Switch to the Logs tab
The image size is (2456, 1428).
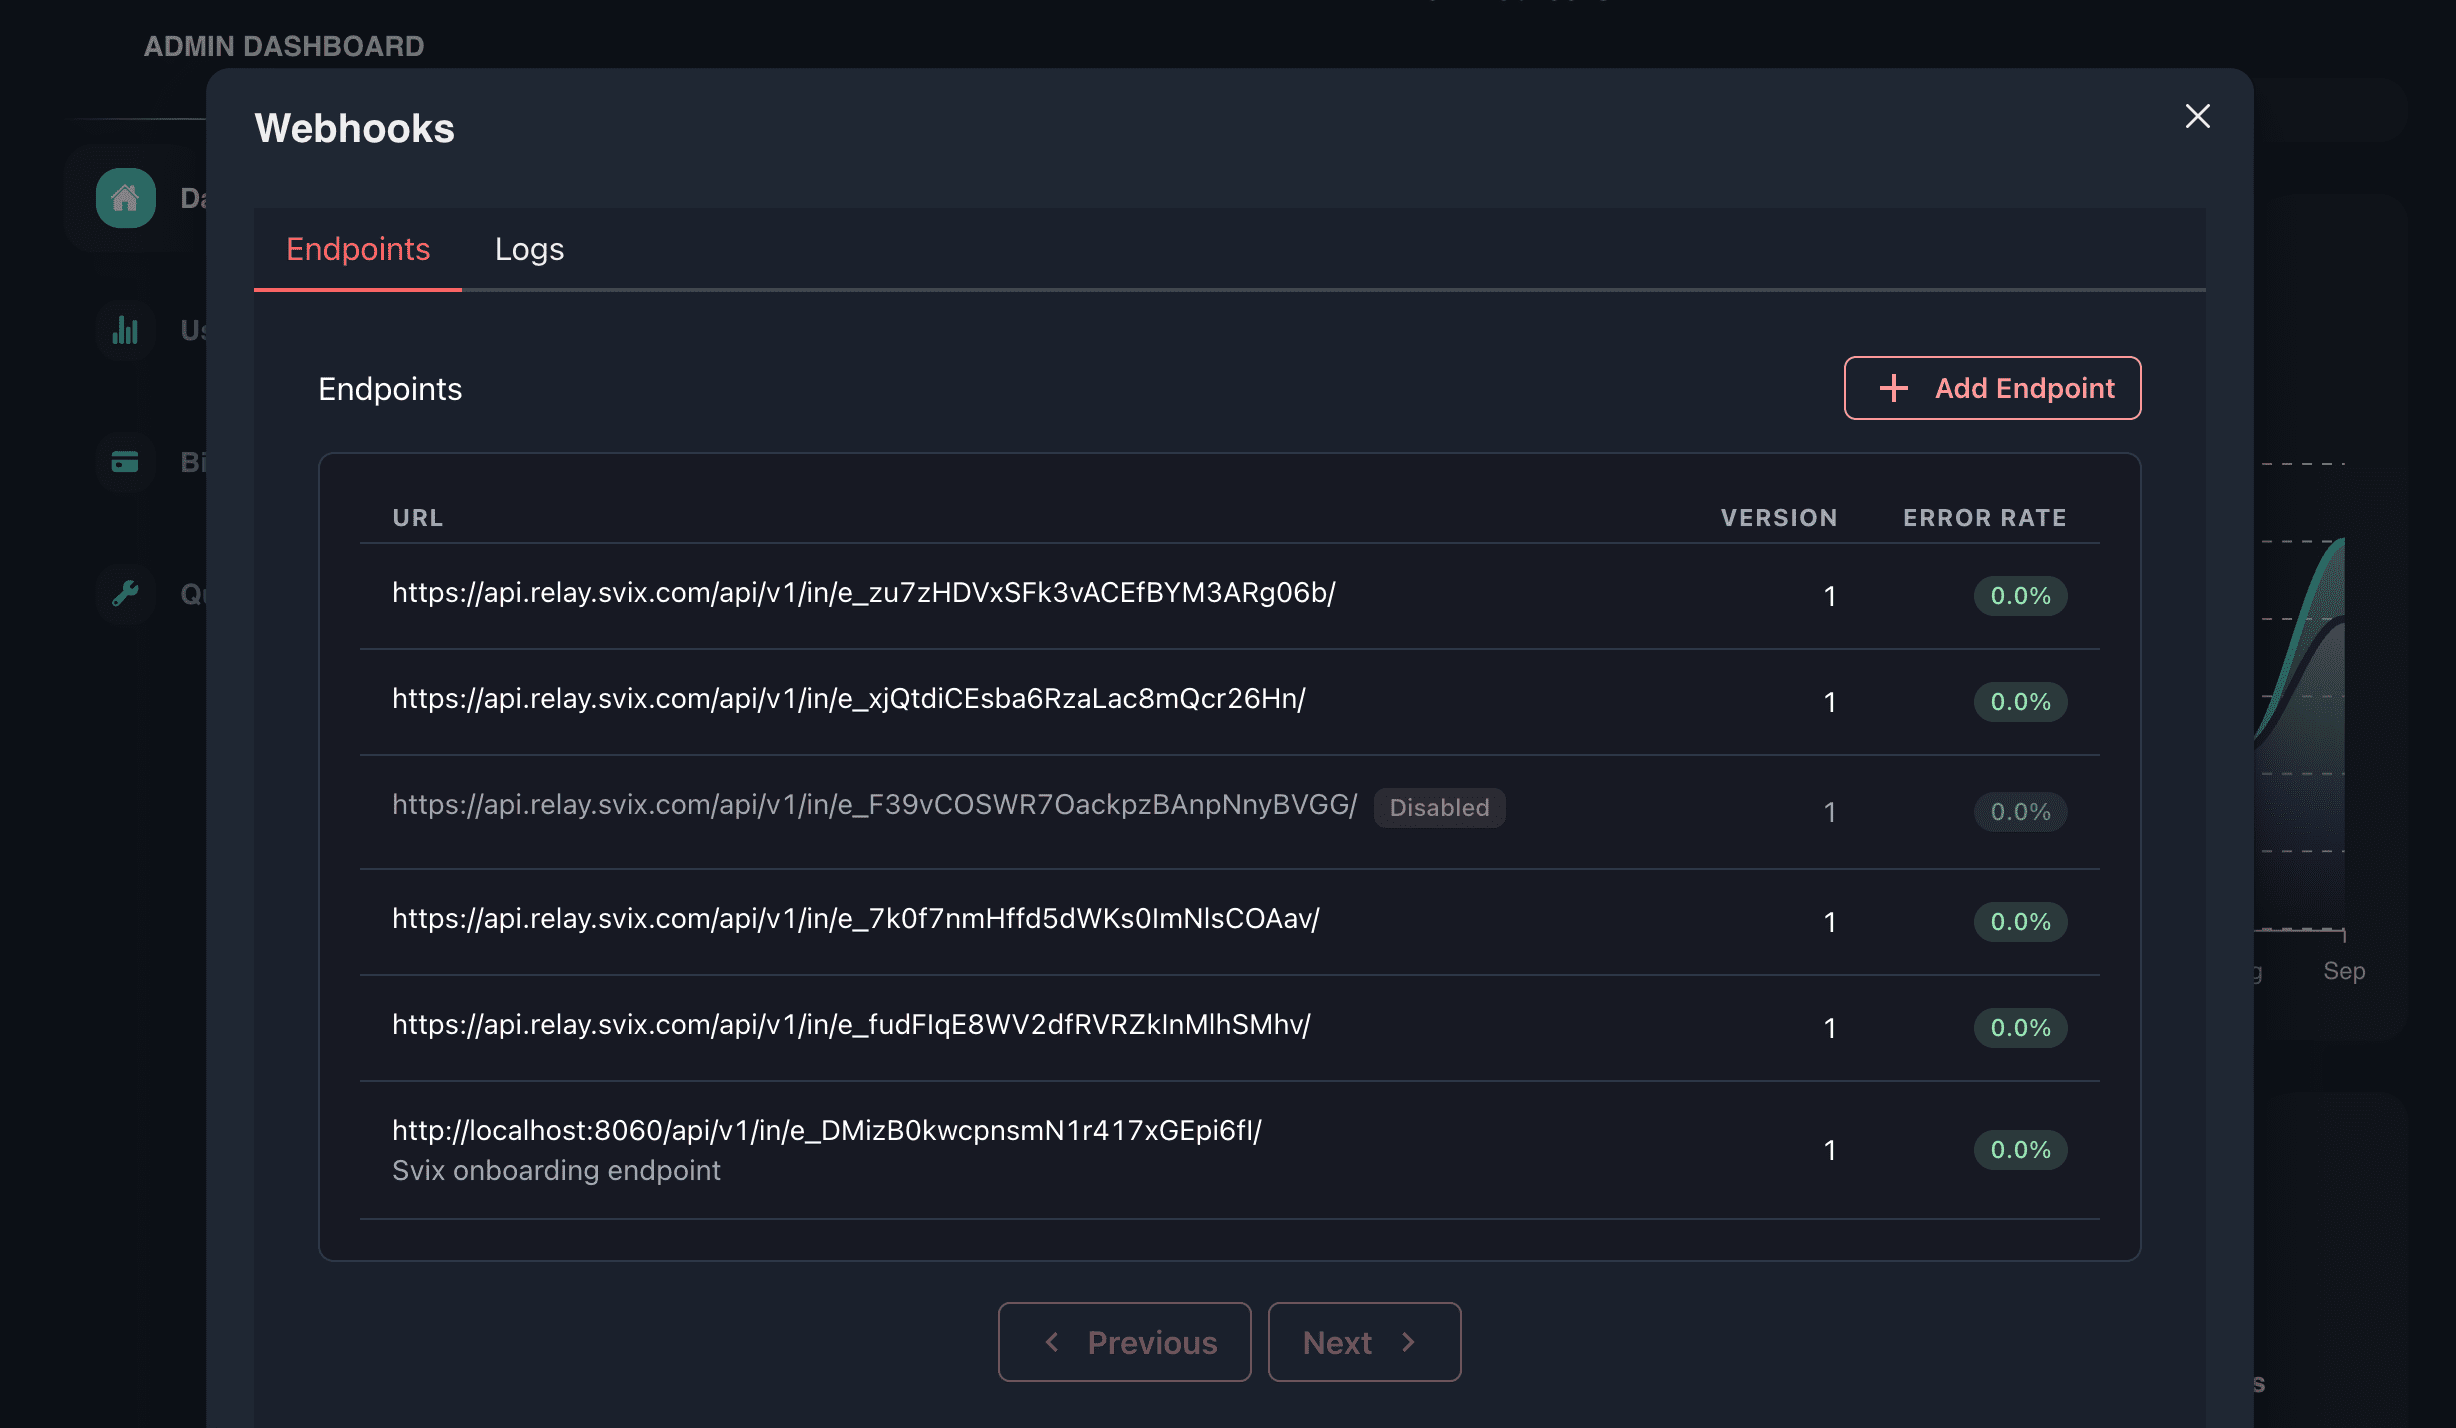pyautogui.click(x=529, y=248)
